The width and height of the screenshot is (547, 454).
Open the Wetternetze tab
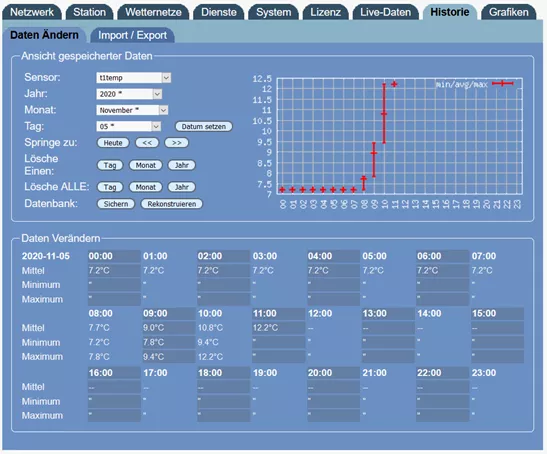pos(153,12)
